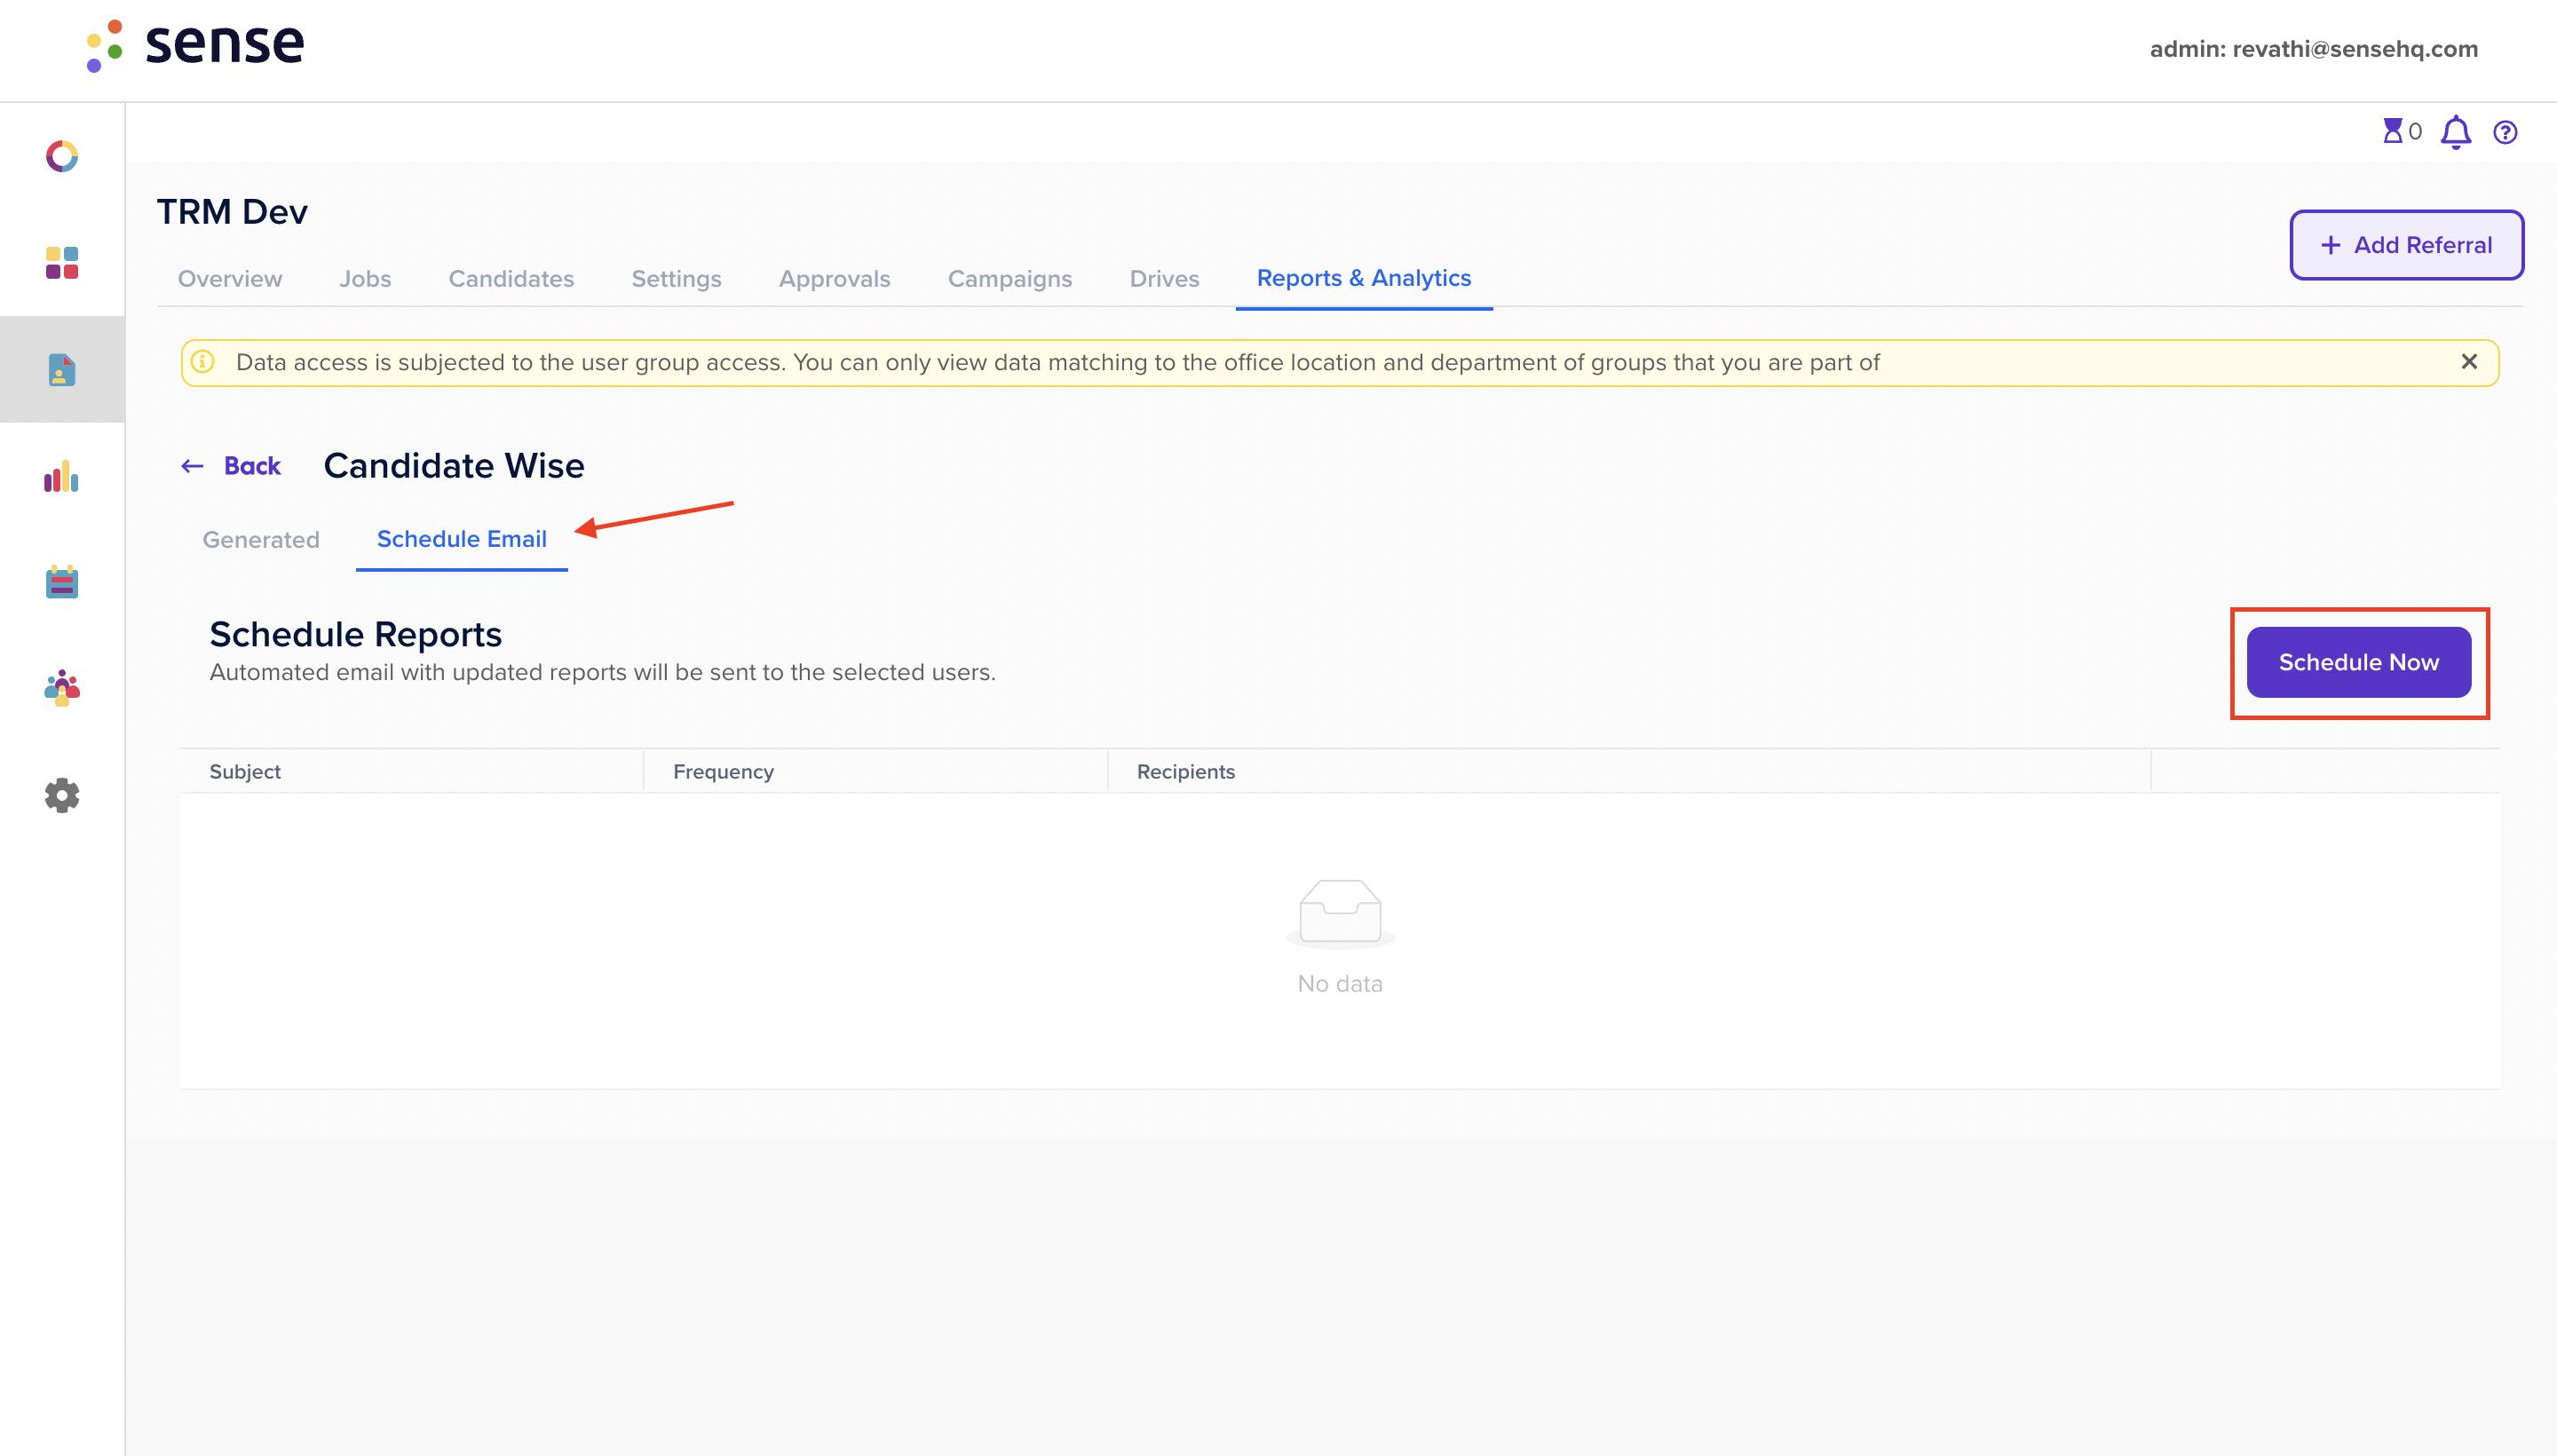Switch to the Campaigns tab
The image size is (2557, 1456).
[1010, 279]
